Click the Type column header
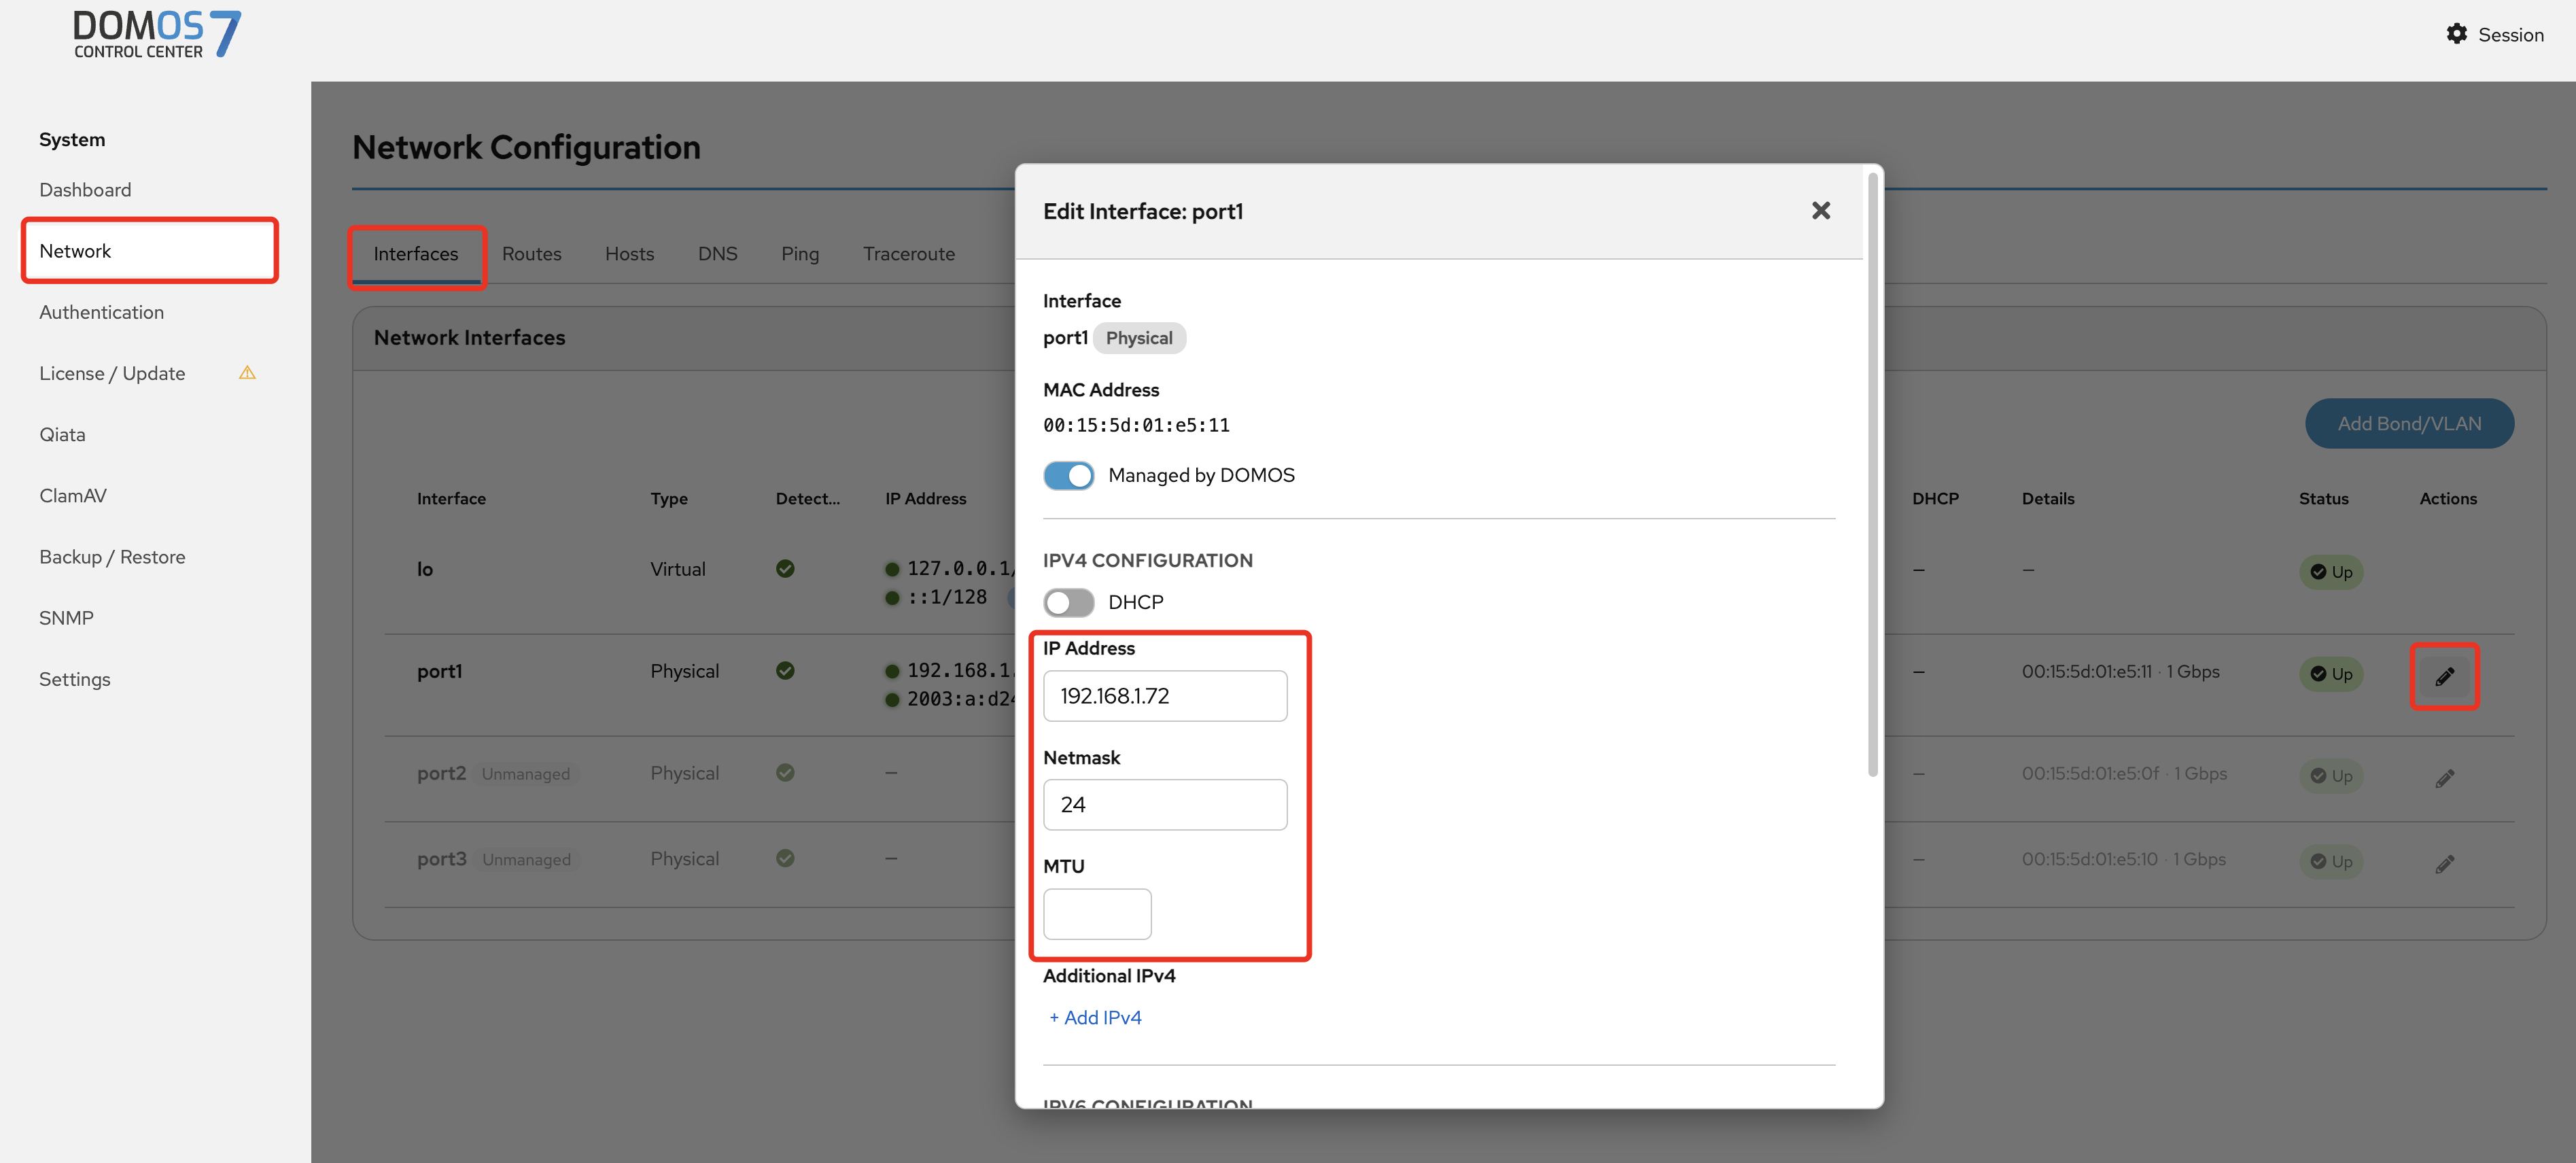The image size is (2576, 1163). coord(668,499)
